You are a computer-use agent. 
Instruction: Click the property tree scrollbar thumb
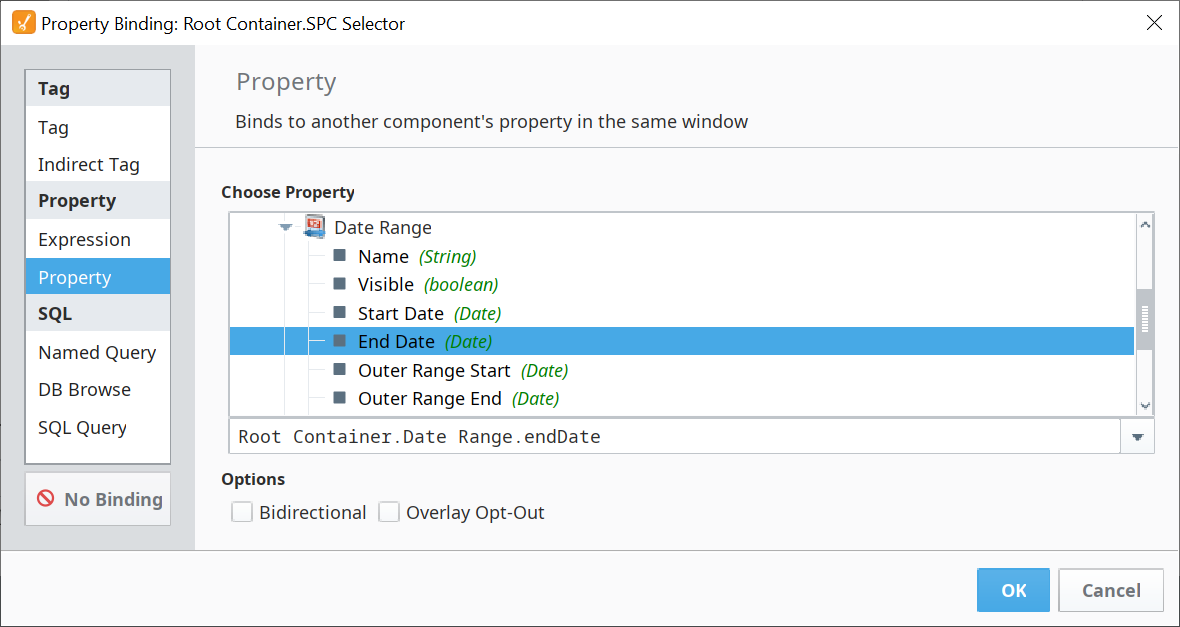[x=1145, y=320]
